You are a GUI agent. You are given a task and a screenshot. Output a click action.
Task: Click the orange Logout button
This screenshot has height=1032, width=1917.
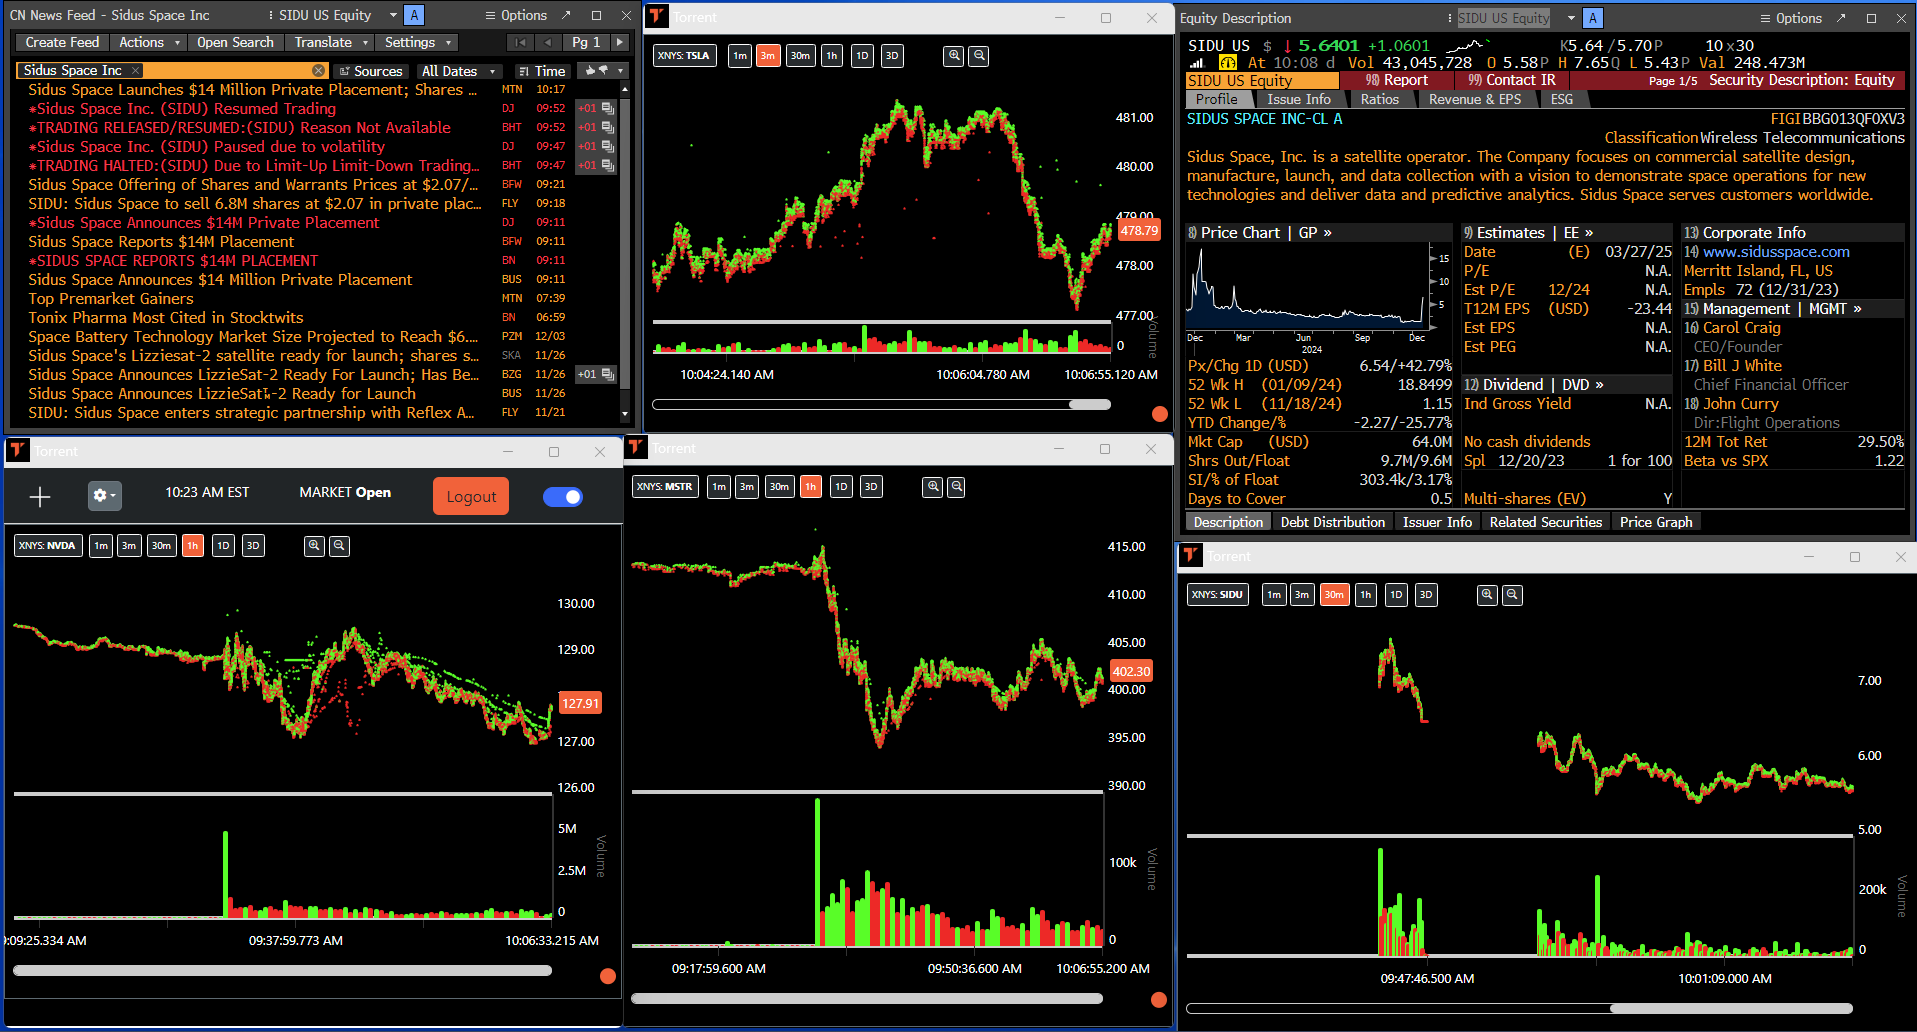point(471,497)
